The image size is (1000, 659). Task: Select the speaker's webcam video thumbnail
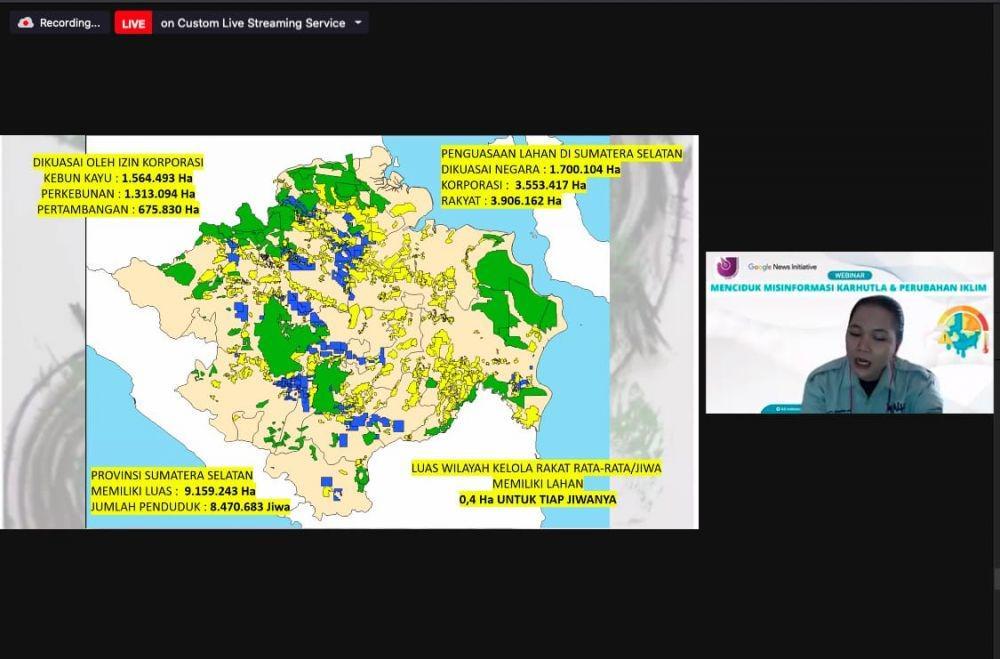[x=849, y=332]
